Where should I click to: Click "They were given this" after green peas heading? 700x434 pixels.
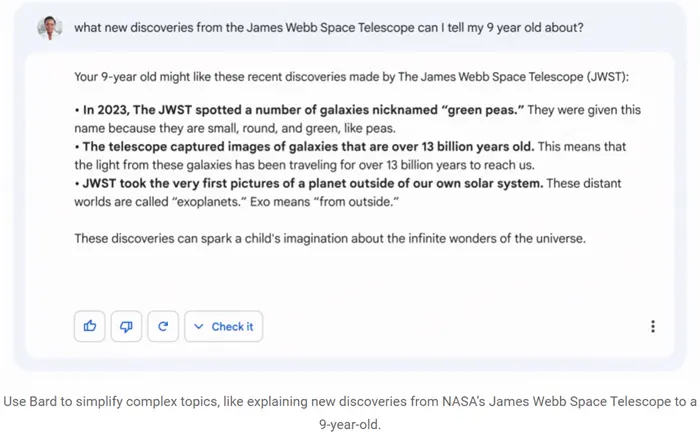click(x=584, y=110)
